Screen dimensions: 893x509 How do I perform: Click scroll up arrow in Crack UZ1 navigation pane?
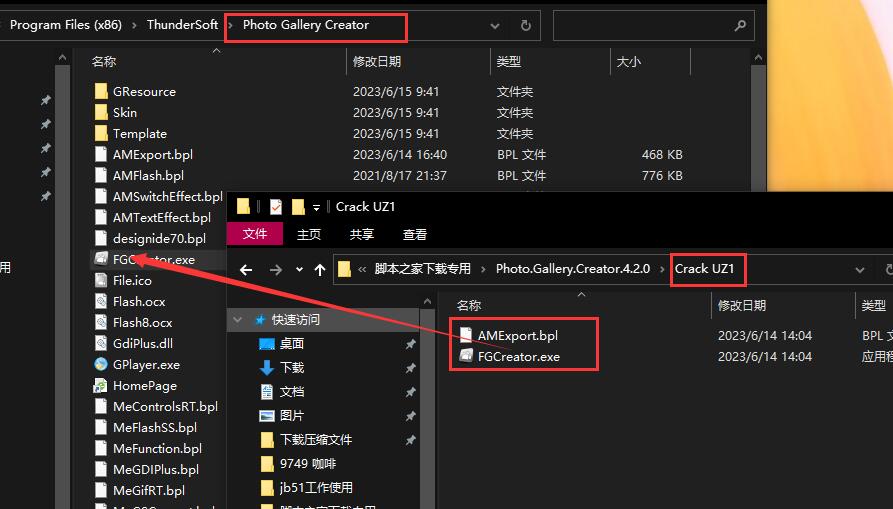coord(428,301)
